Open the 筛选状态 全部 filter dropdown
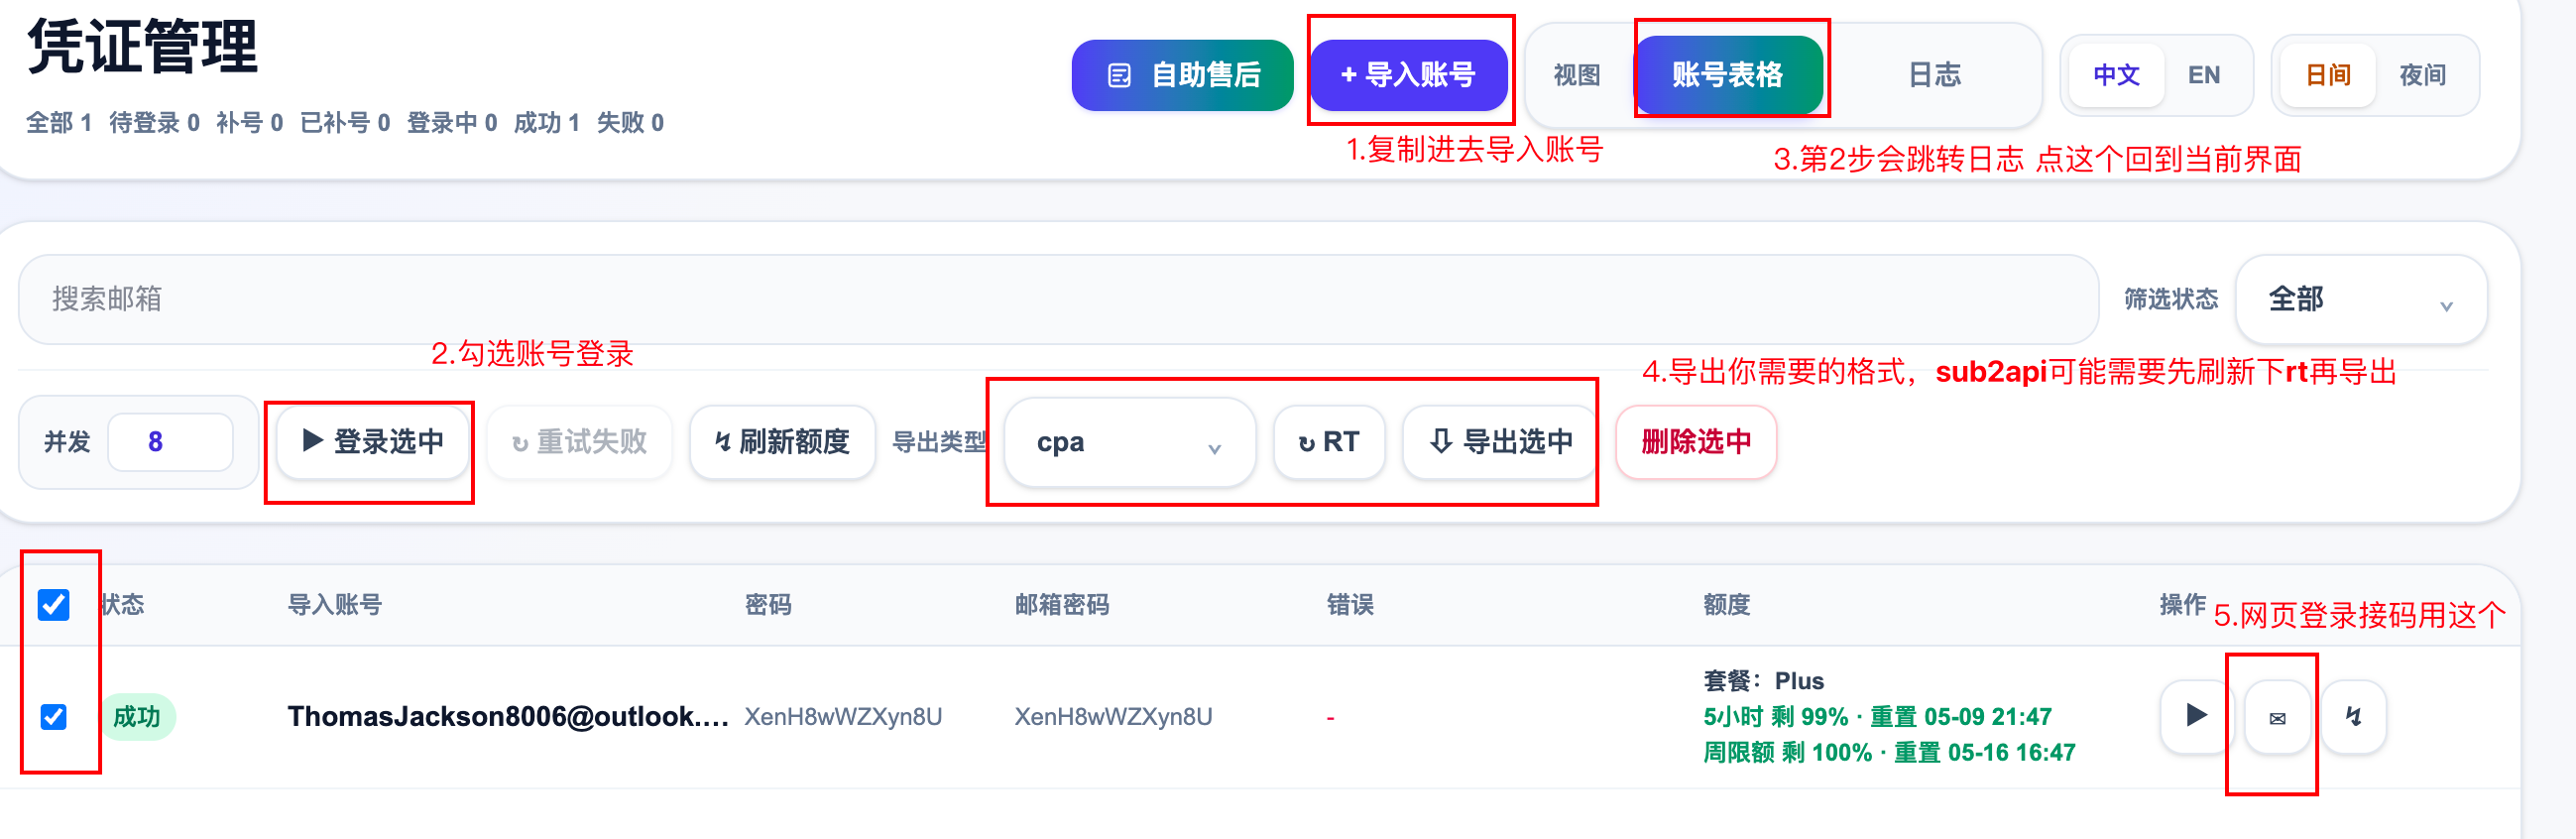 coord(2361,299)
